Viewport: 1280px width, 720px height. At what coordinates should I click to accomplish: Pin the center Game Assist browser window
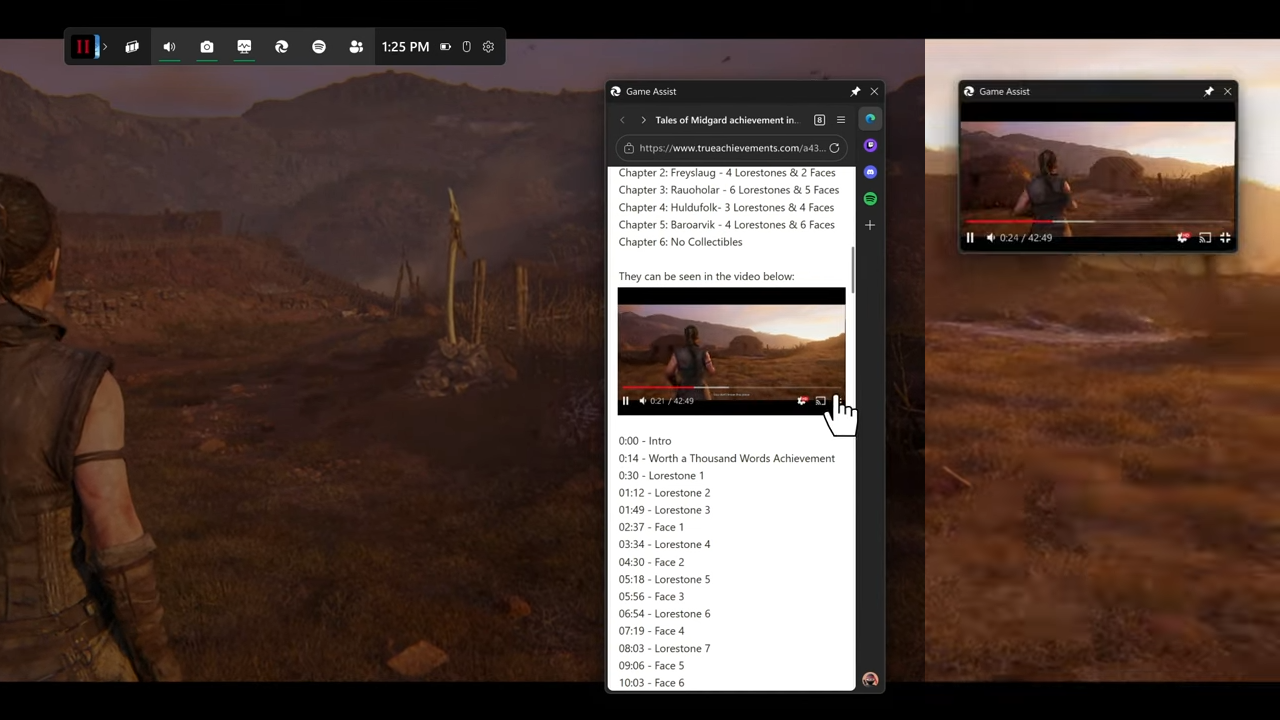[855, 91]
